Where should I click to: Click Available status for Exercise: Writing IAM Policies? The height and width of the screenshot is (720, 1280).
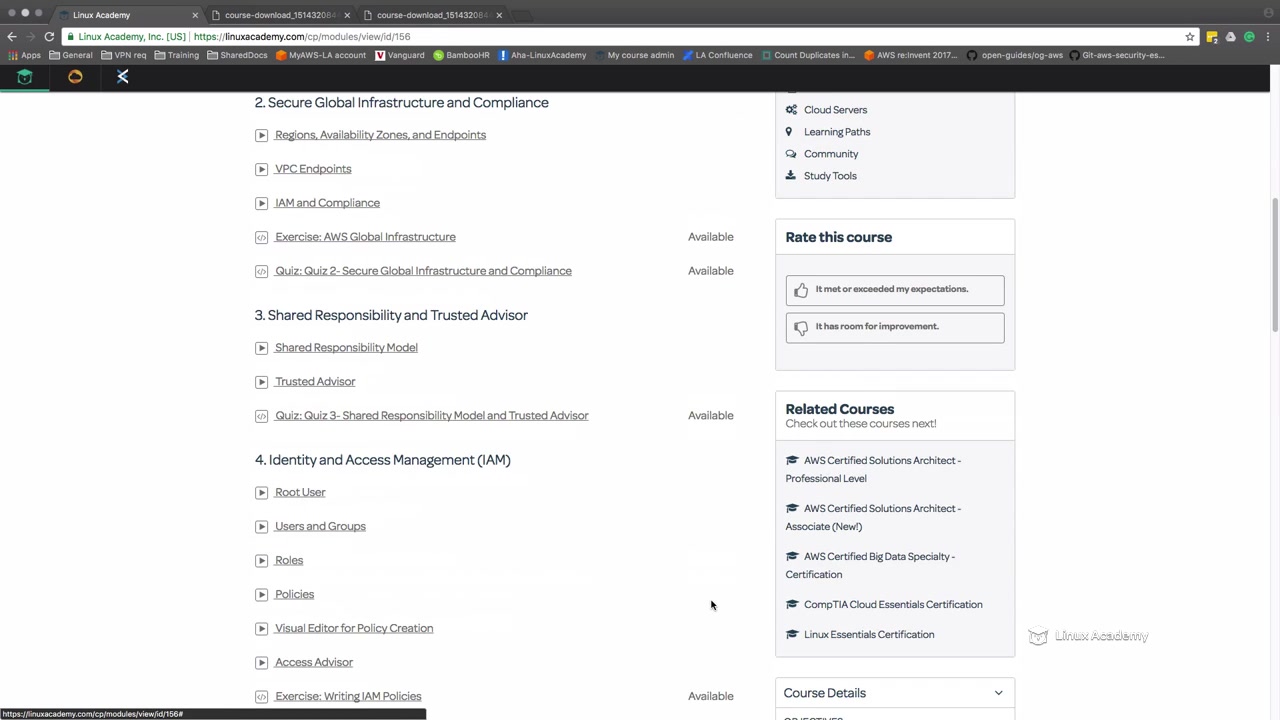click(x=711, y=697)
